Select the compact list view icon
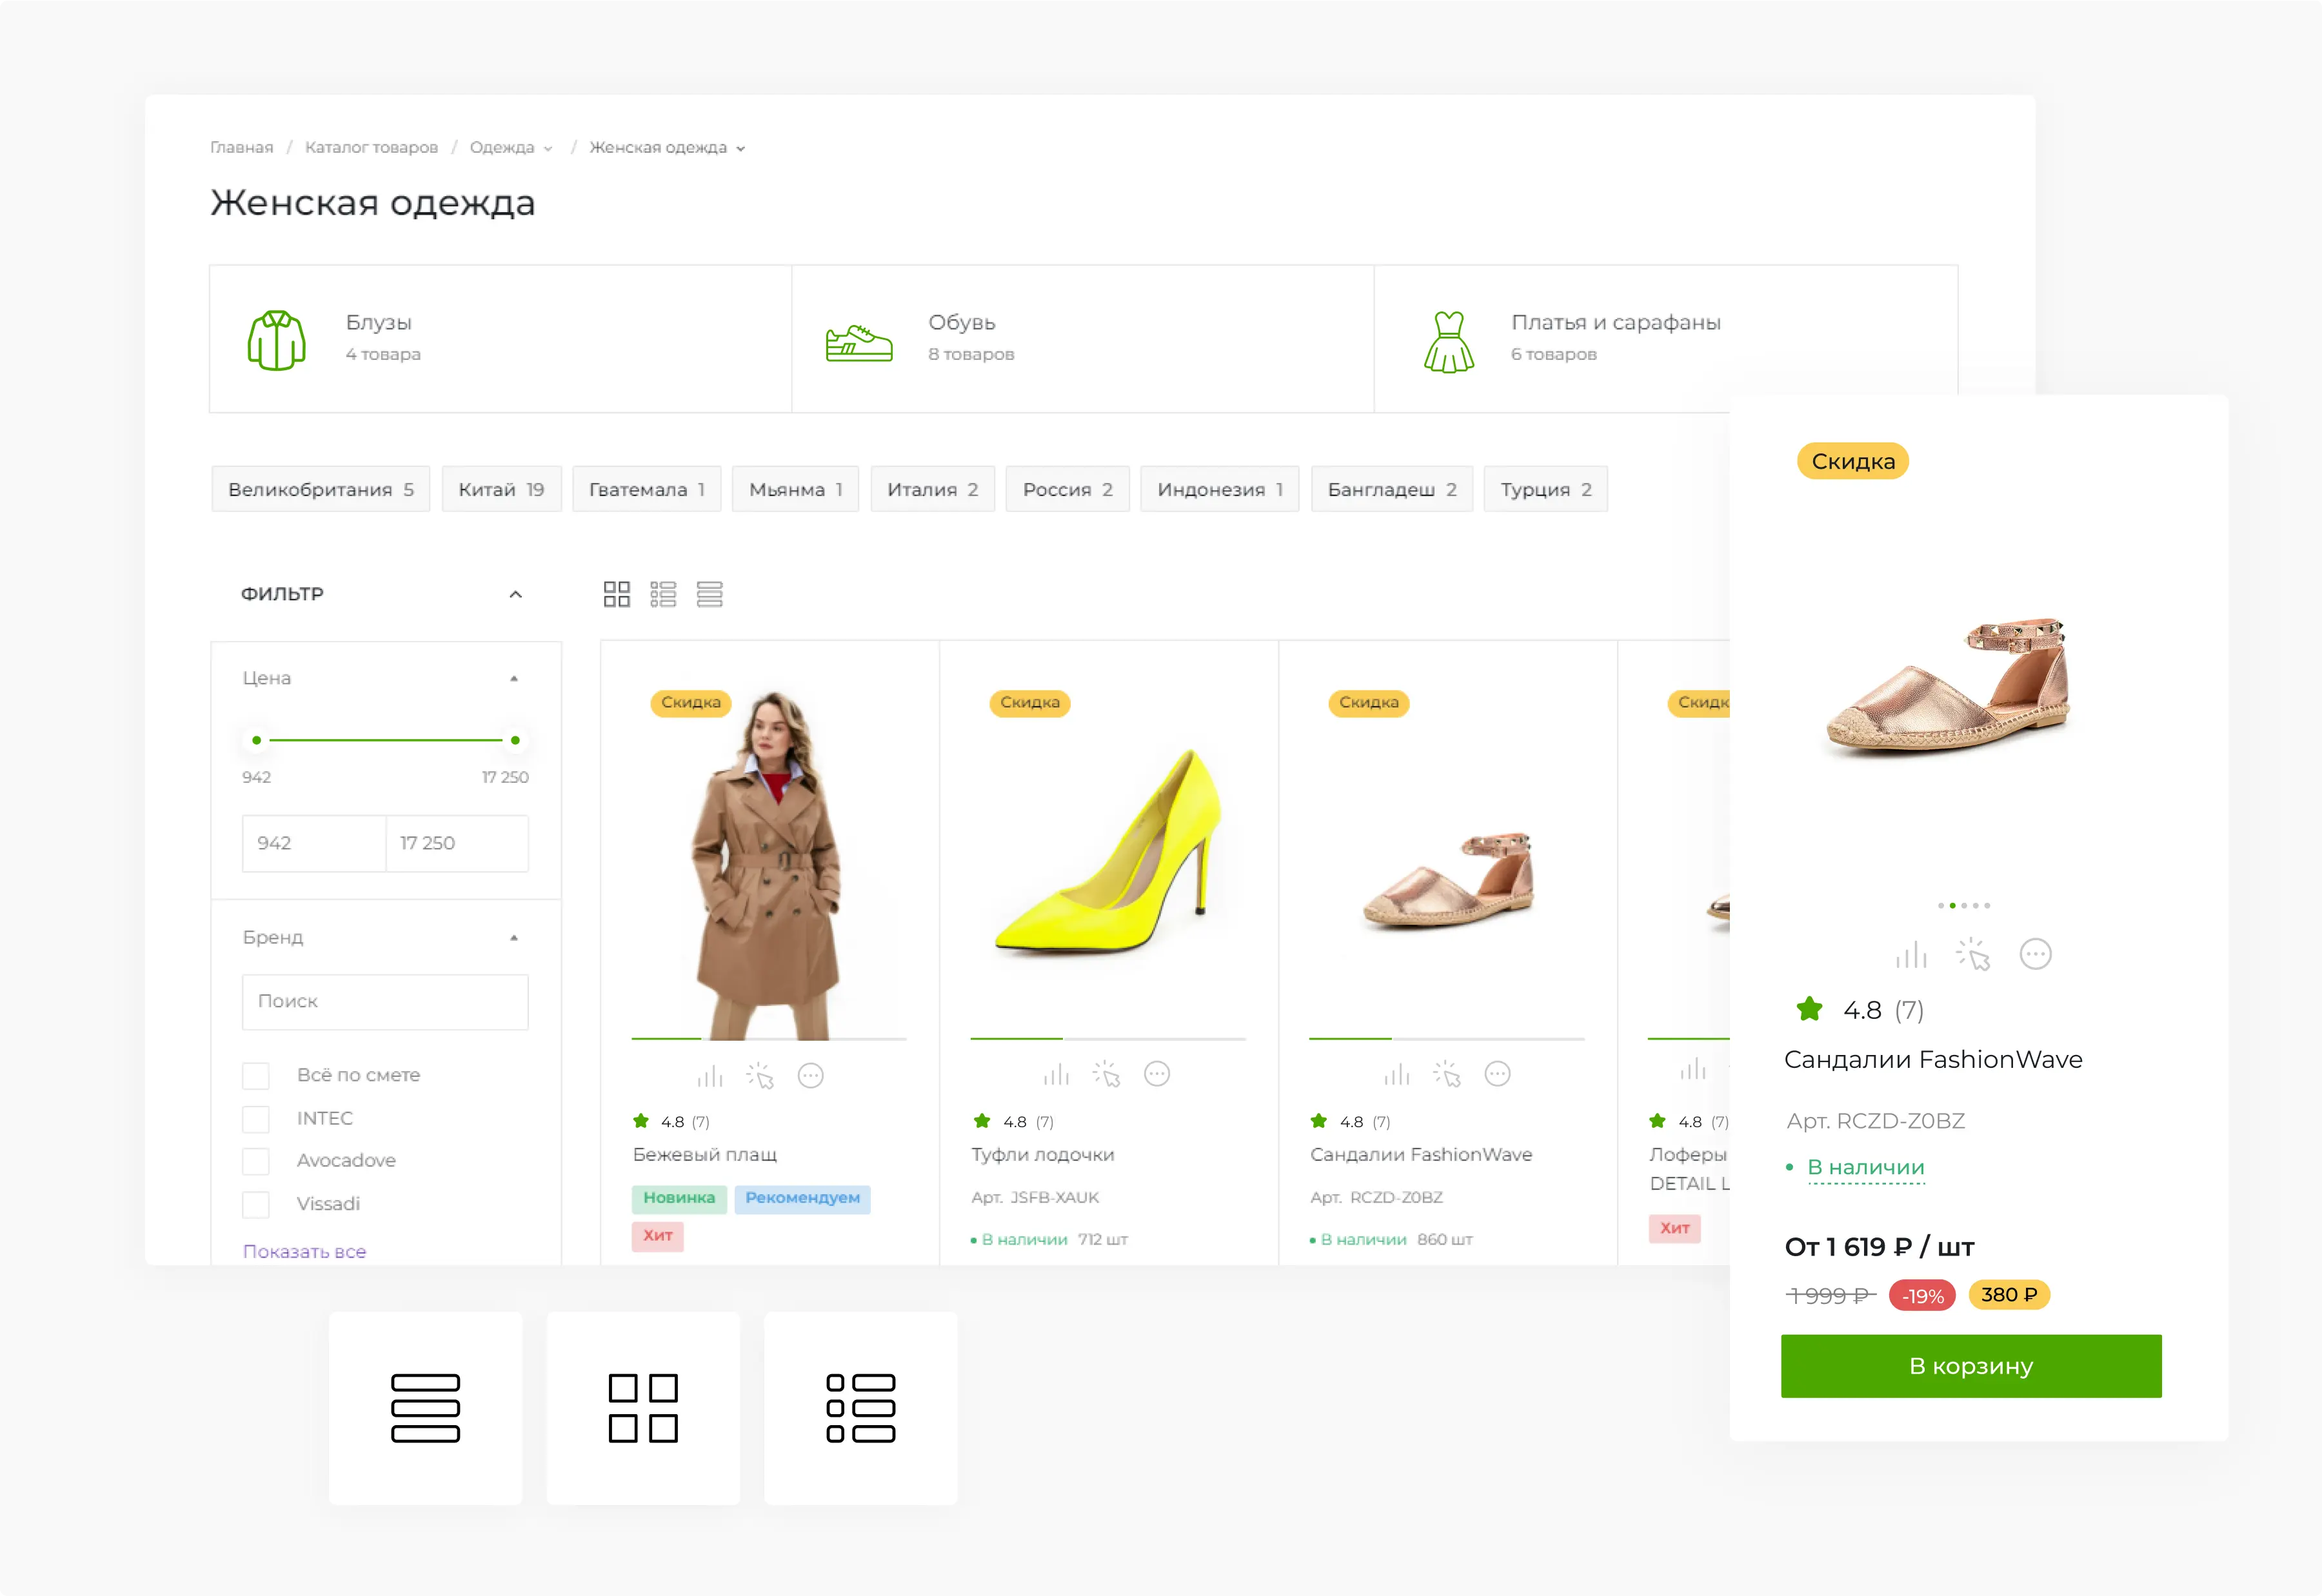 click(x=709, y=594)
